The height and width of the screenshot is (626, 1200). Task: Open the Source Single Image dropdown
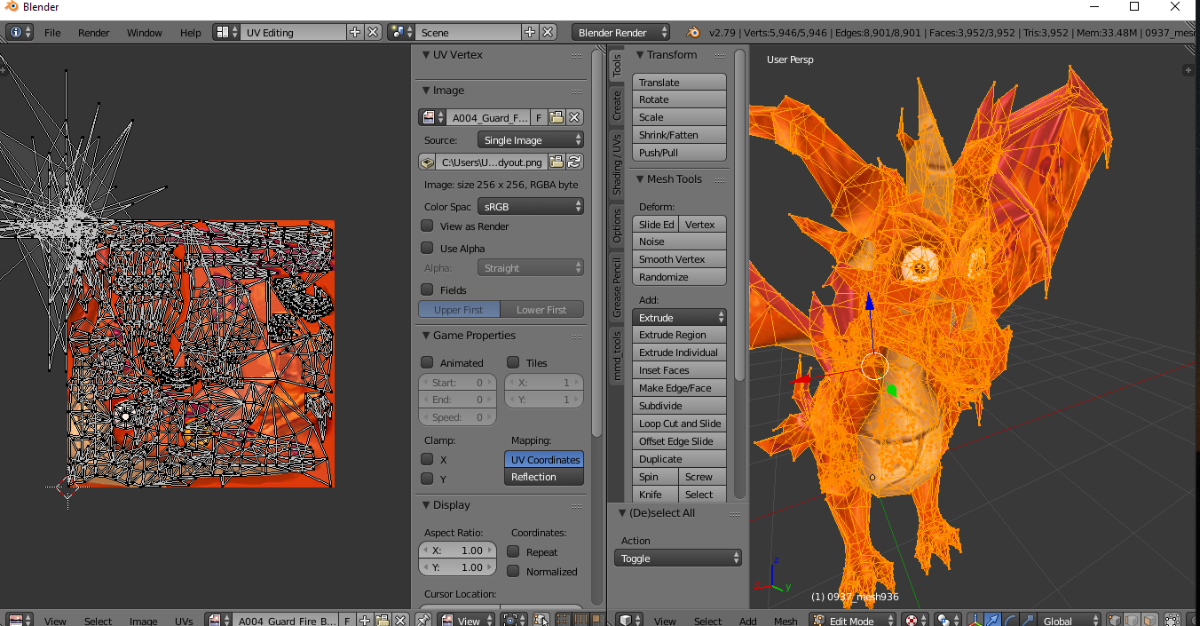[530, 140]
